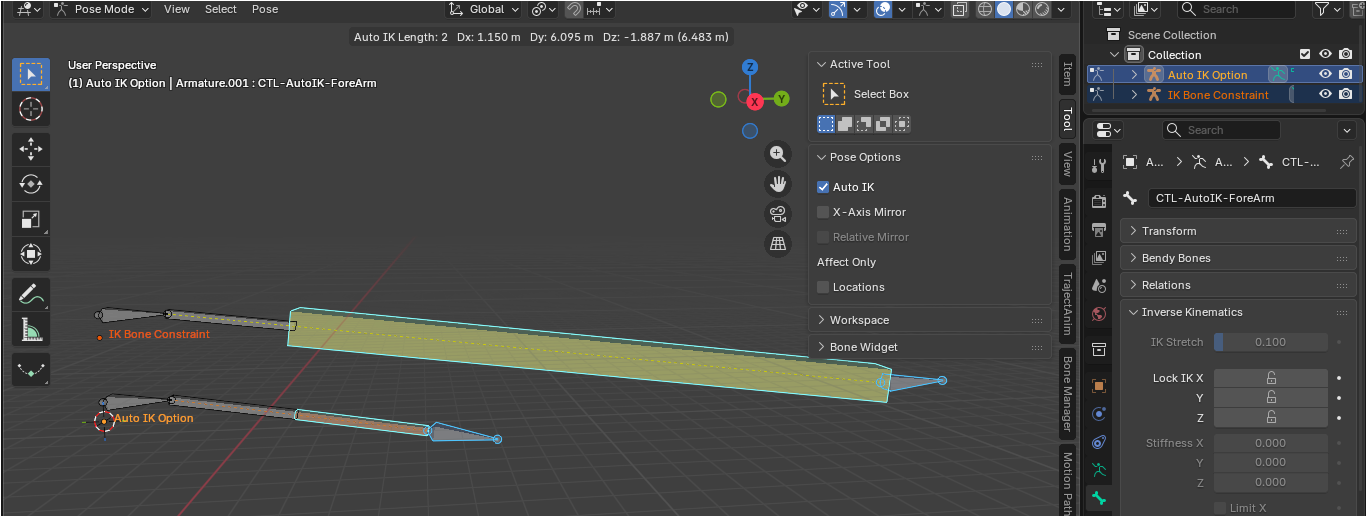Expand the Bone Widget panel

[929, 347]
